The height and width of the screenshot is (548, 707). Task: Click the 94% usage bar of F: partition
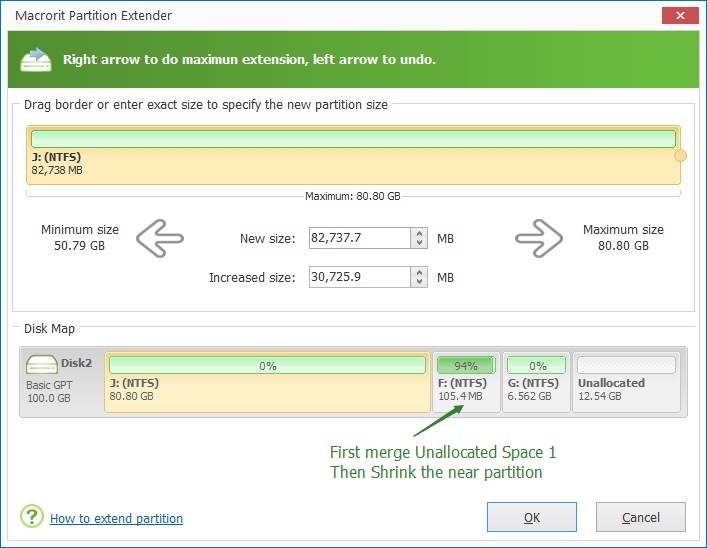[466, 365]
